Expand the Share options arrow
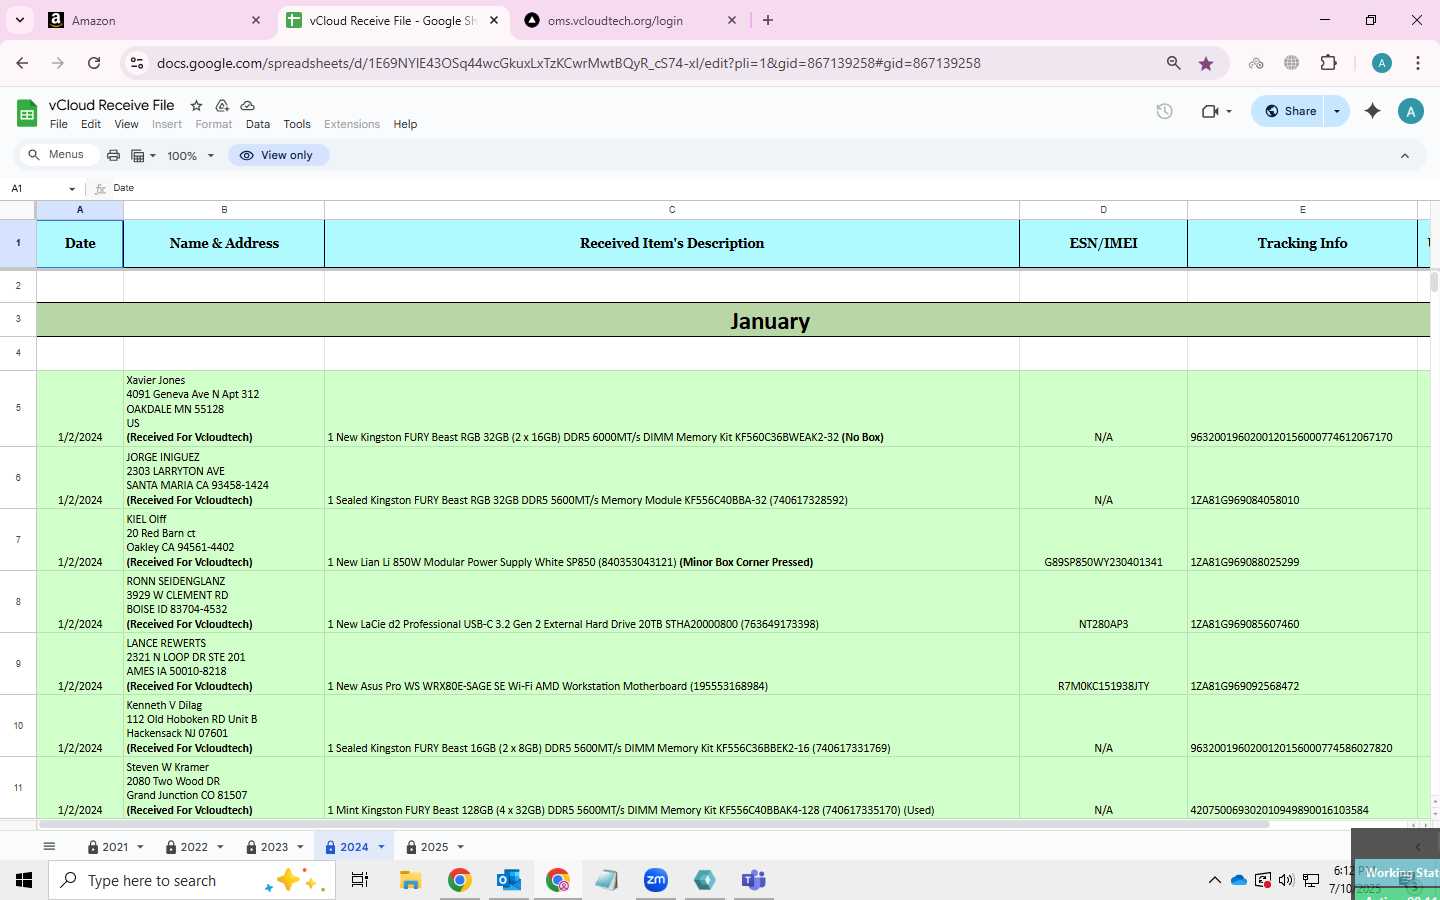 [x=1337, y=111]
